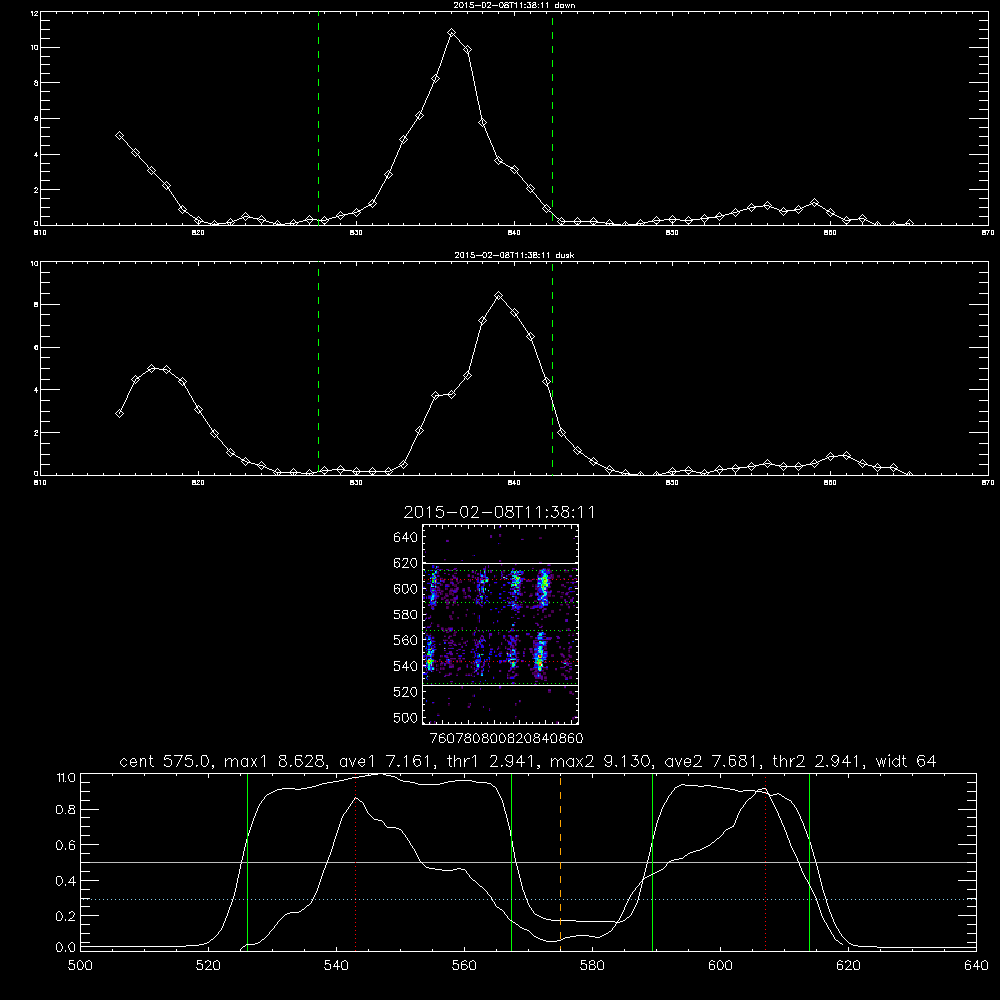Click the right green dashed line in dusk plot

(x=552, y=369)
